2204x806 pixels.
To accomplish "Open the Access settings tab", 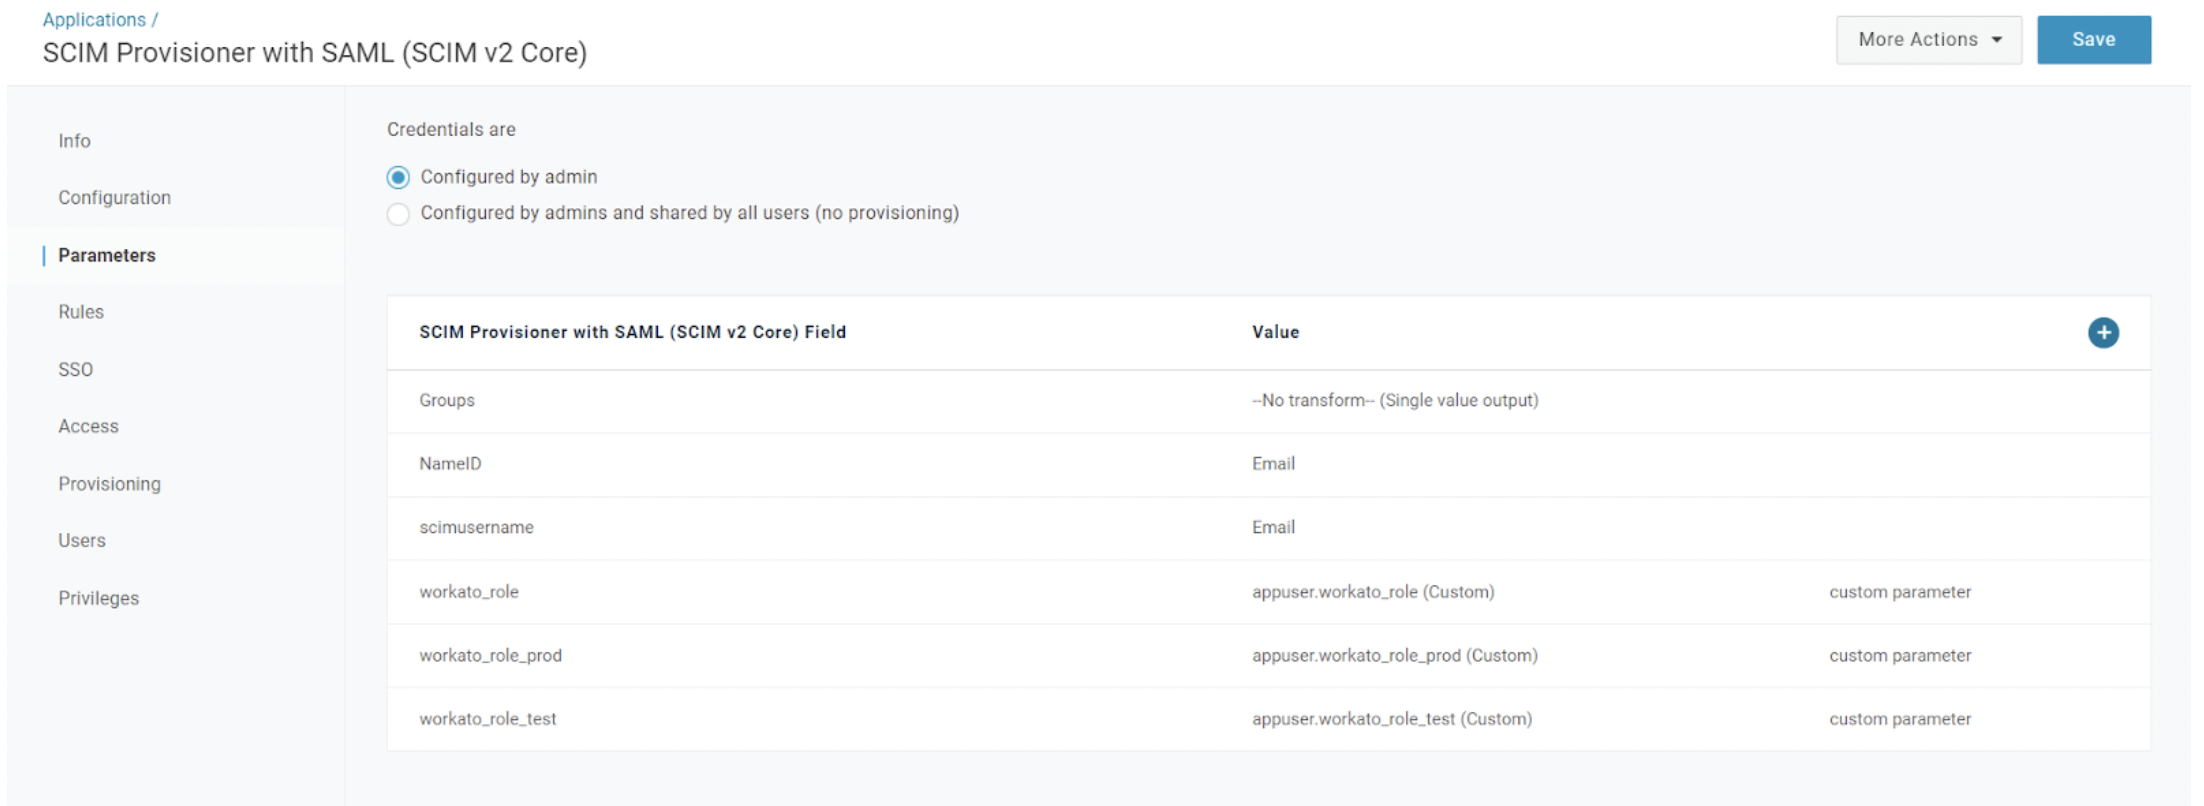I will 88,426.
